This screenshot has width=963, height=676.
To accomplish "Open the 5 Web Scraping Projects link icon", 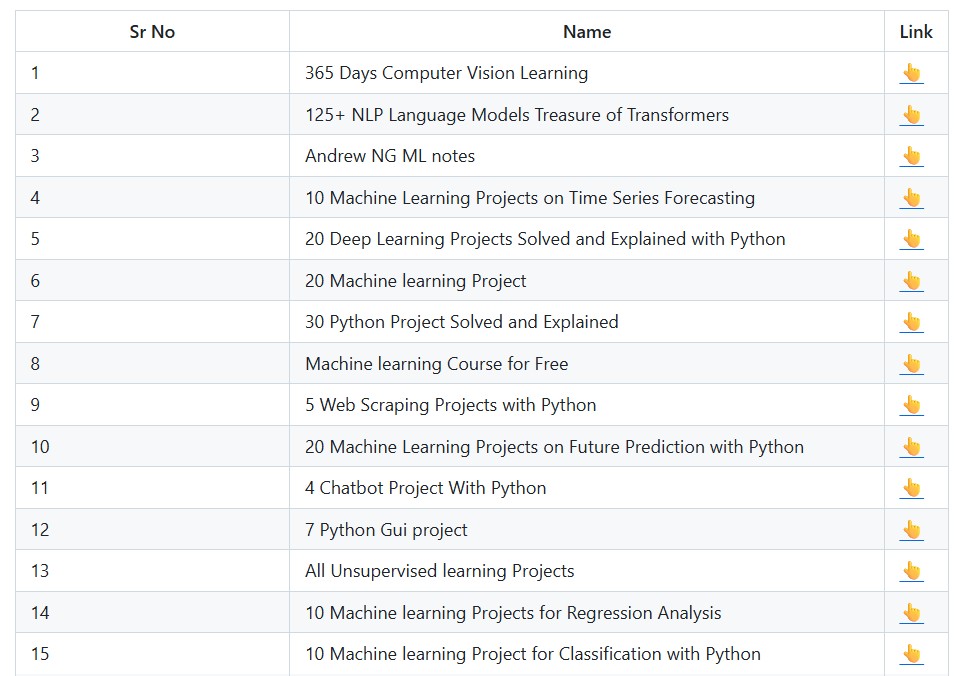I will 911,405.
